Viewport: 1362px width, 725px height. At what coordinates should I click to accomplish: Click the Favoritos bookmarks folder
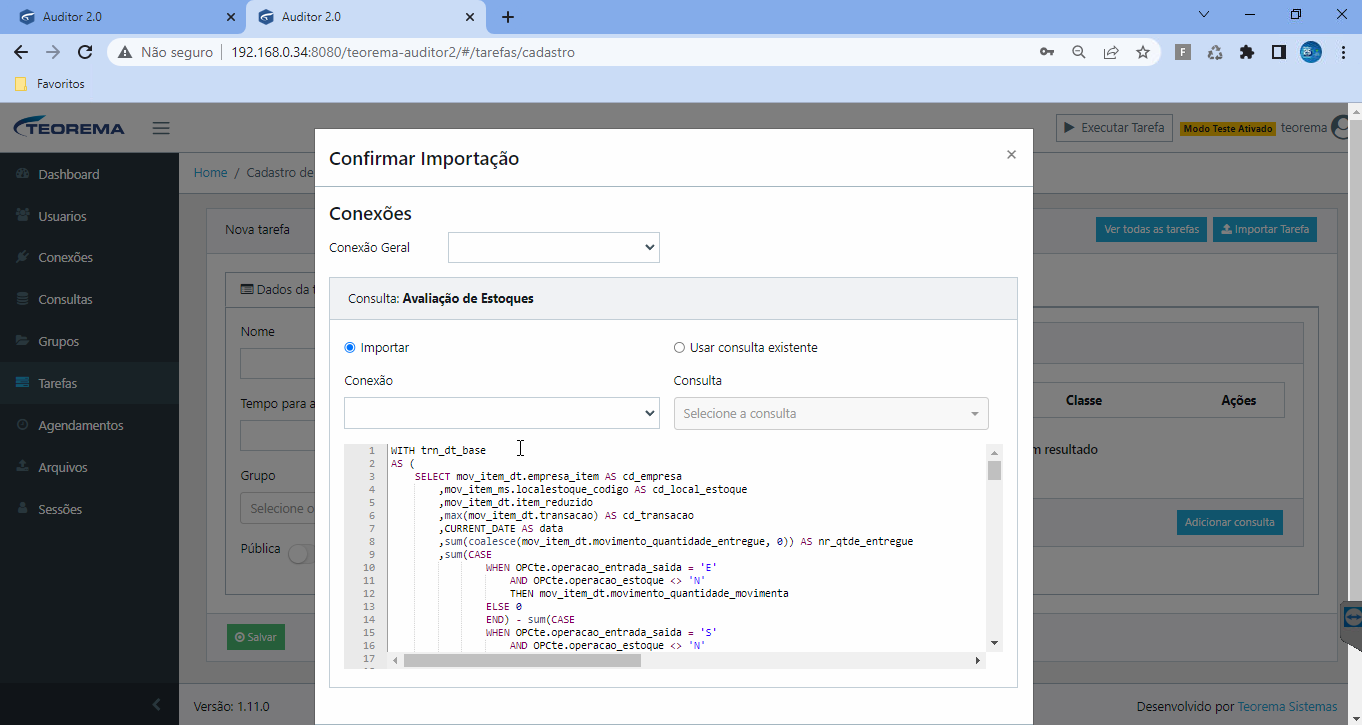coord(50,84)
